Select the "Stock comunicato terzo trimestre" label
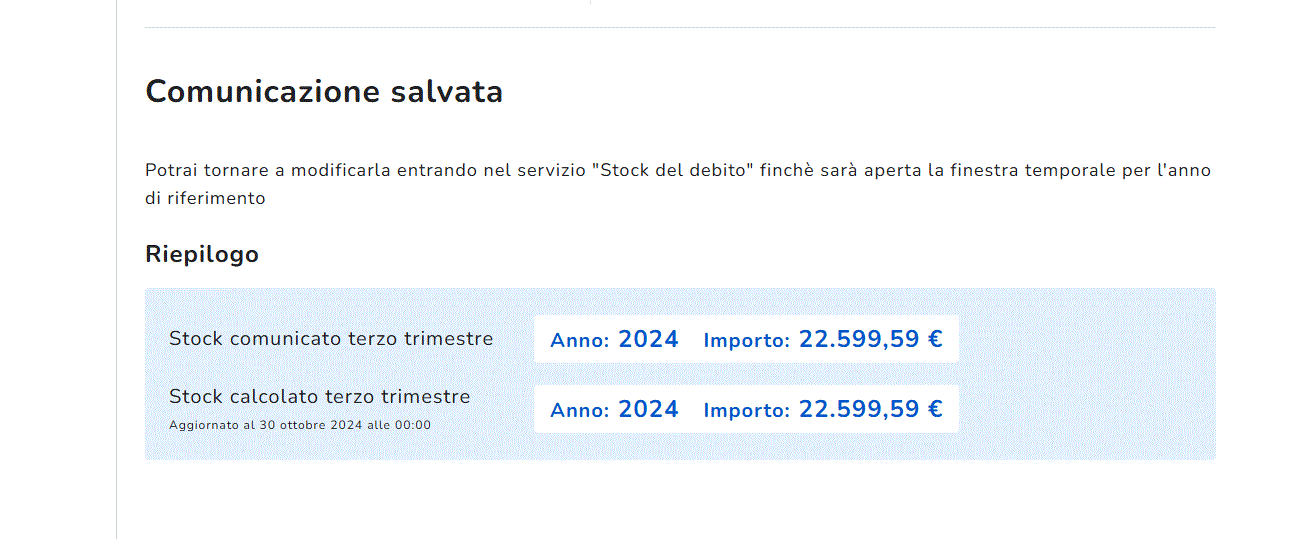Image resolution: width=1310 pixels, height=539 pixels. pyautogui.click(x=331, y=339)
